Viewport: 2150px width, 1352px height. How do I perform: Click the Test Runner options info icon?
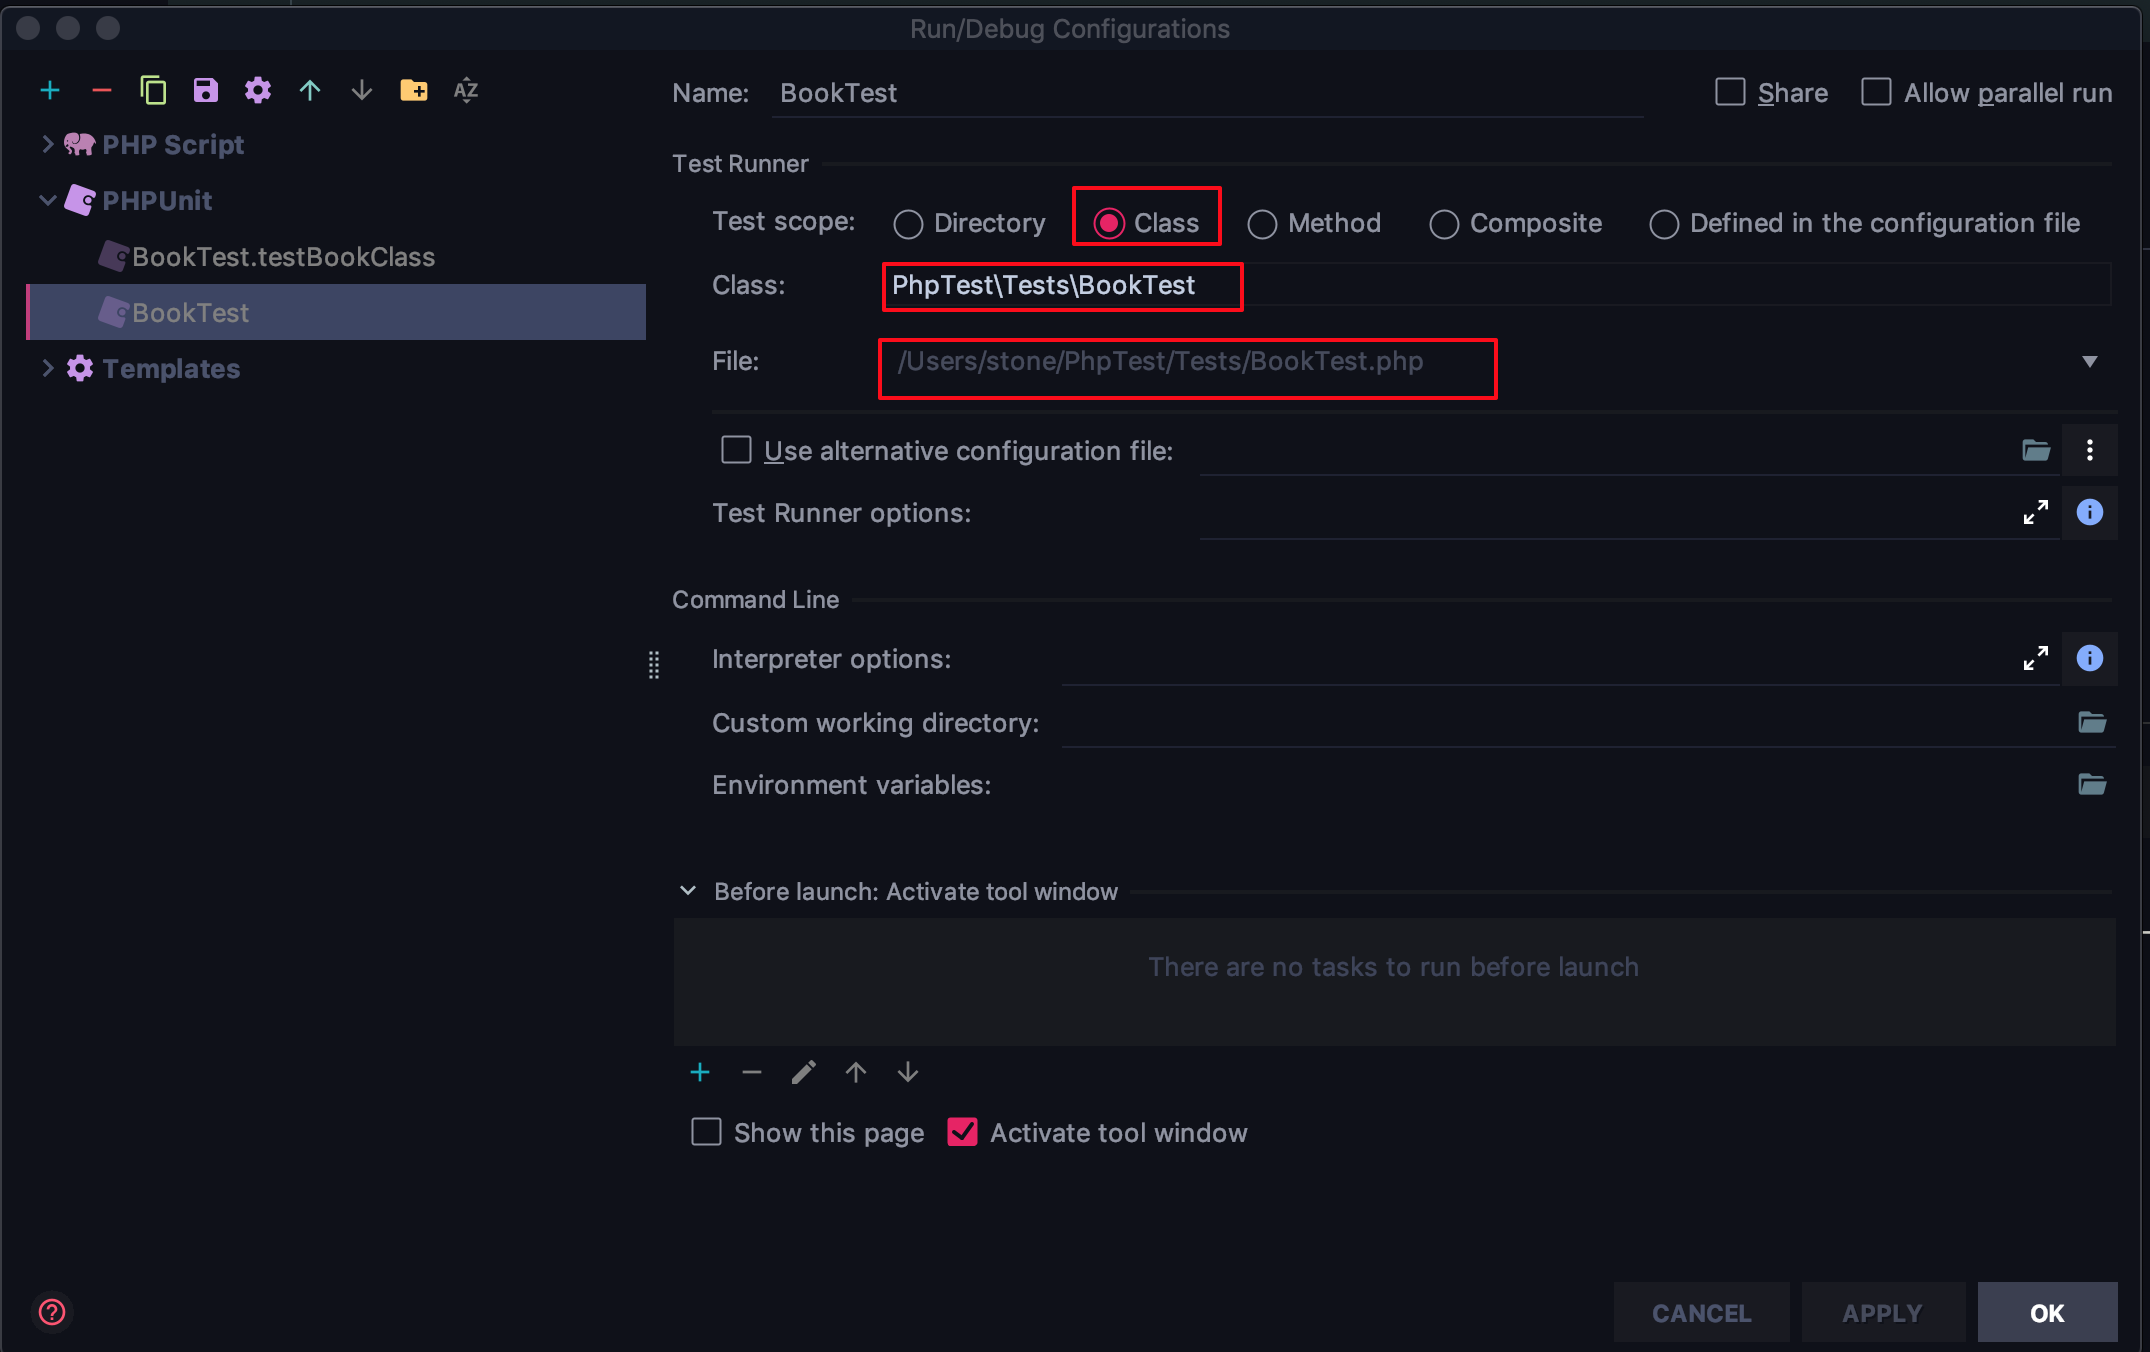(2089, 513)
